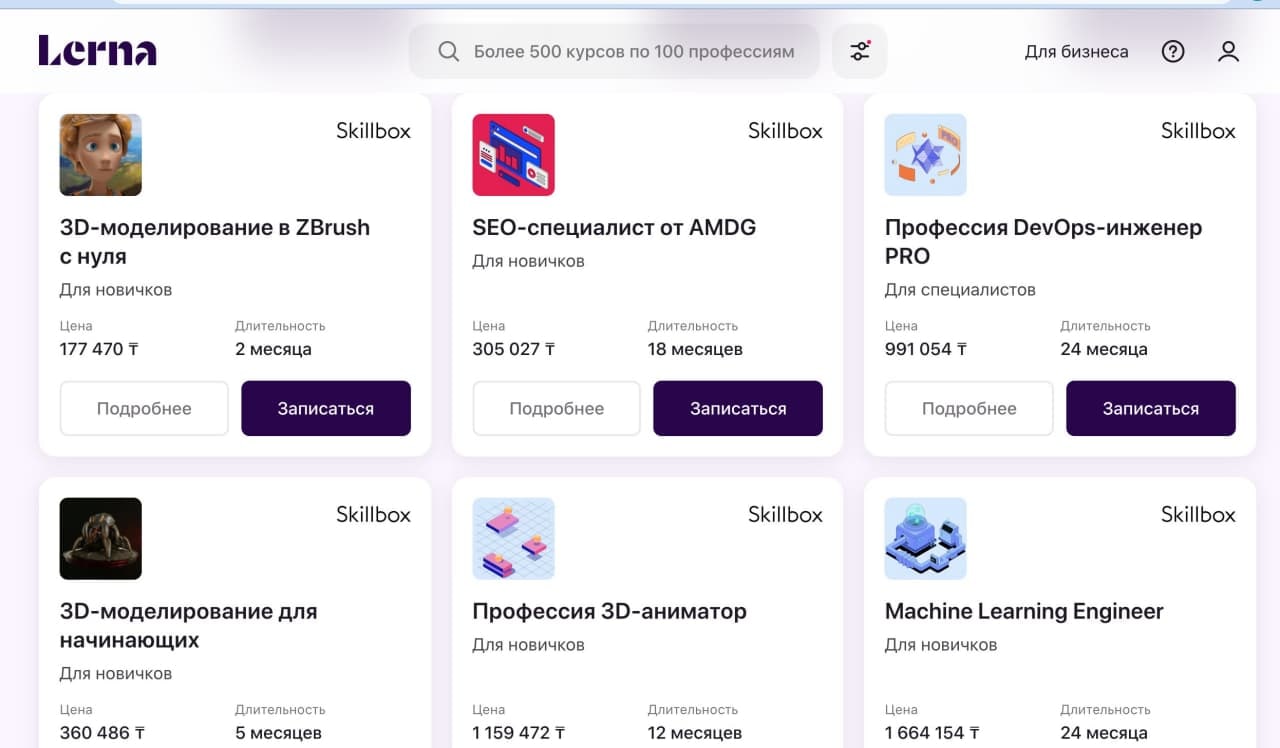
Task: Open the Machine Learning Engineer title
Action: point(1024,611)
